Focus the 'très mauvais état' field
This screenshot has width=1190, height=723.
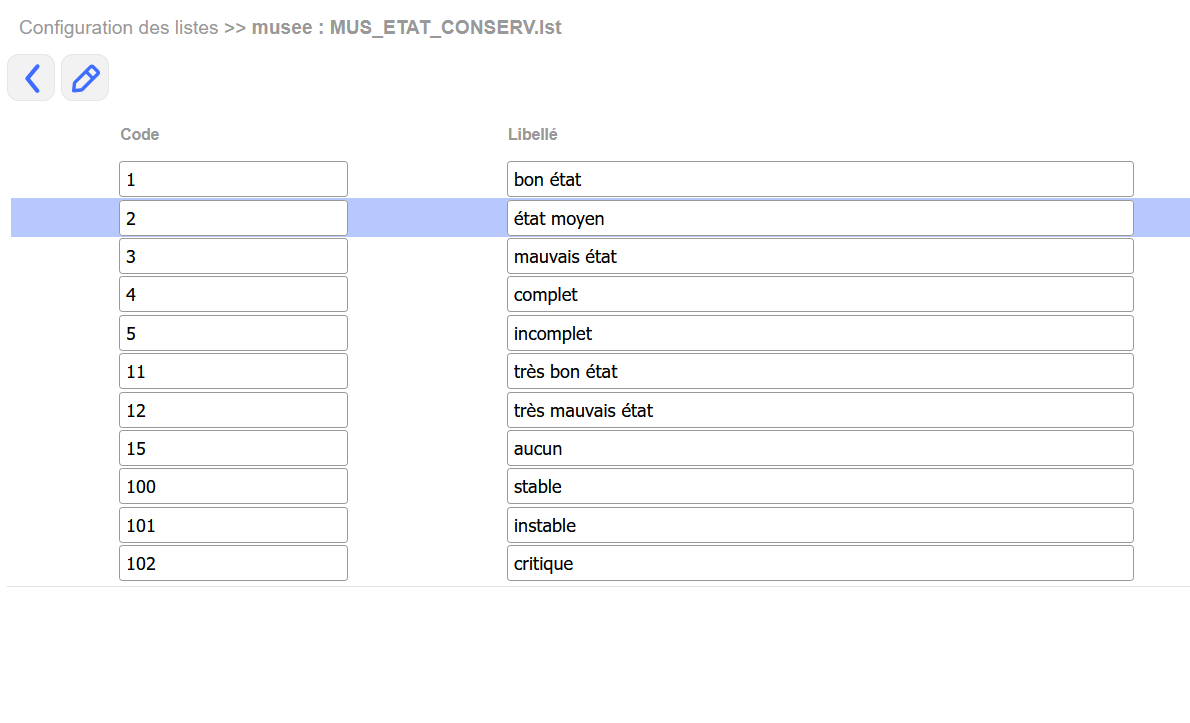tap(820, 410)
